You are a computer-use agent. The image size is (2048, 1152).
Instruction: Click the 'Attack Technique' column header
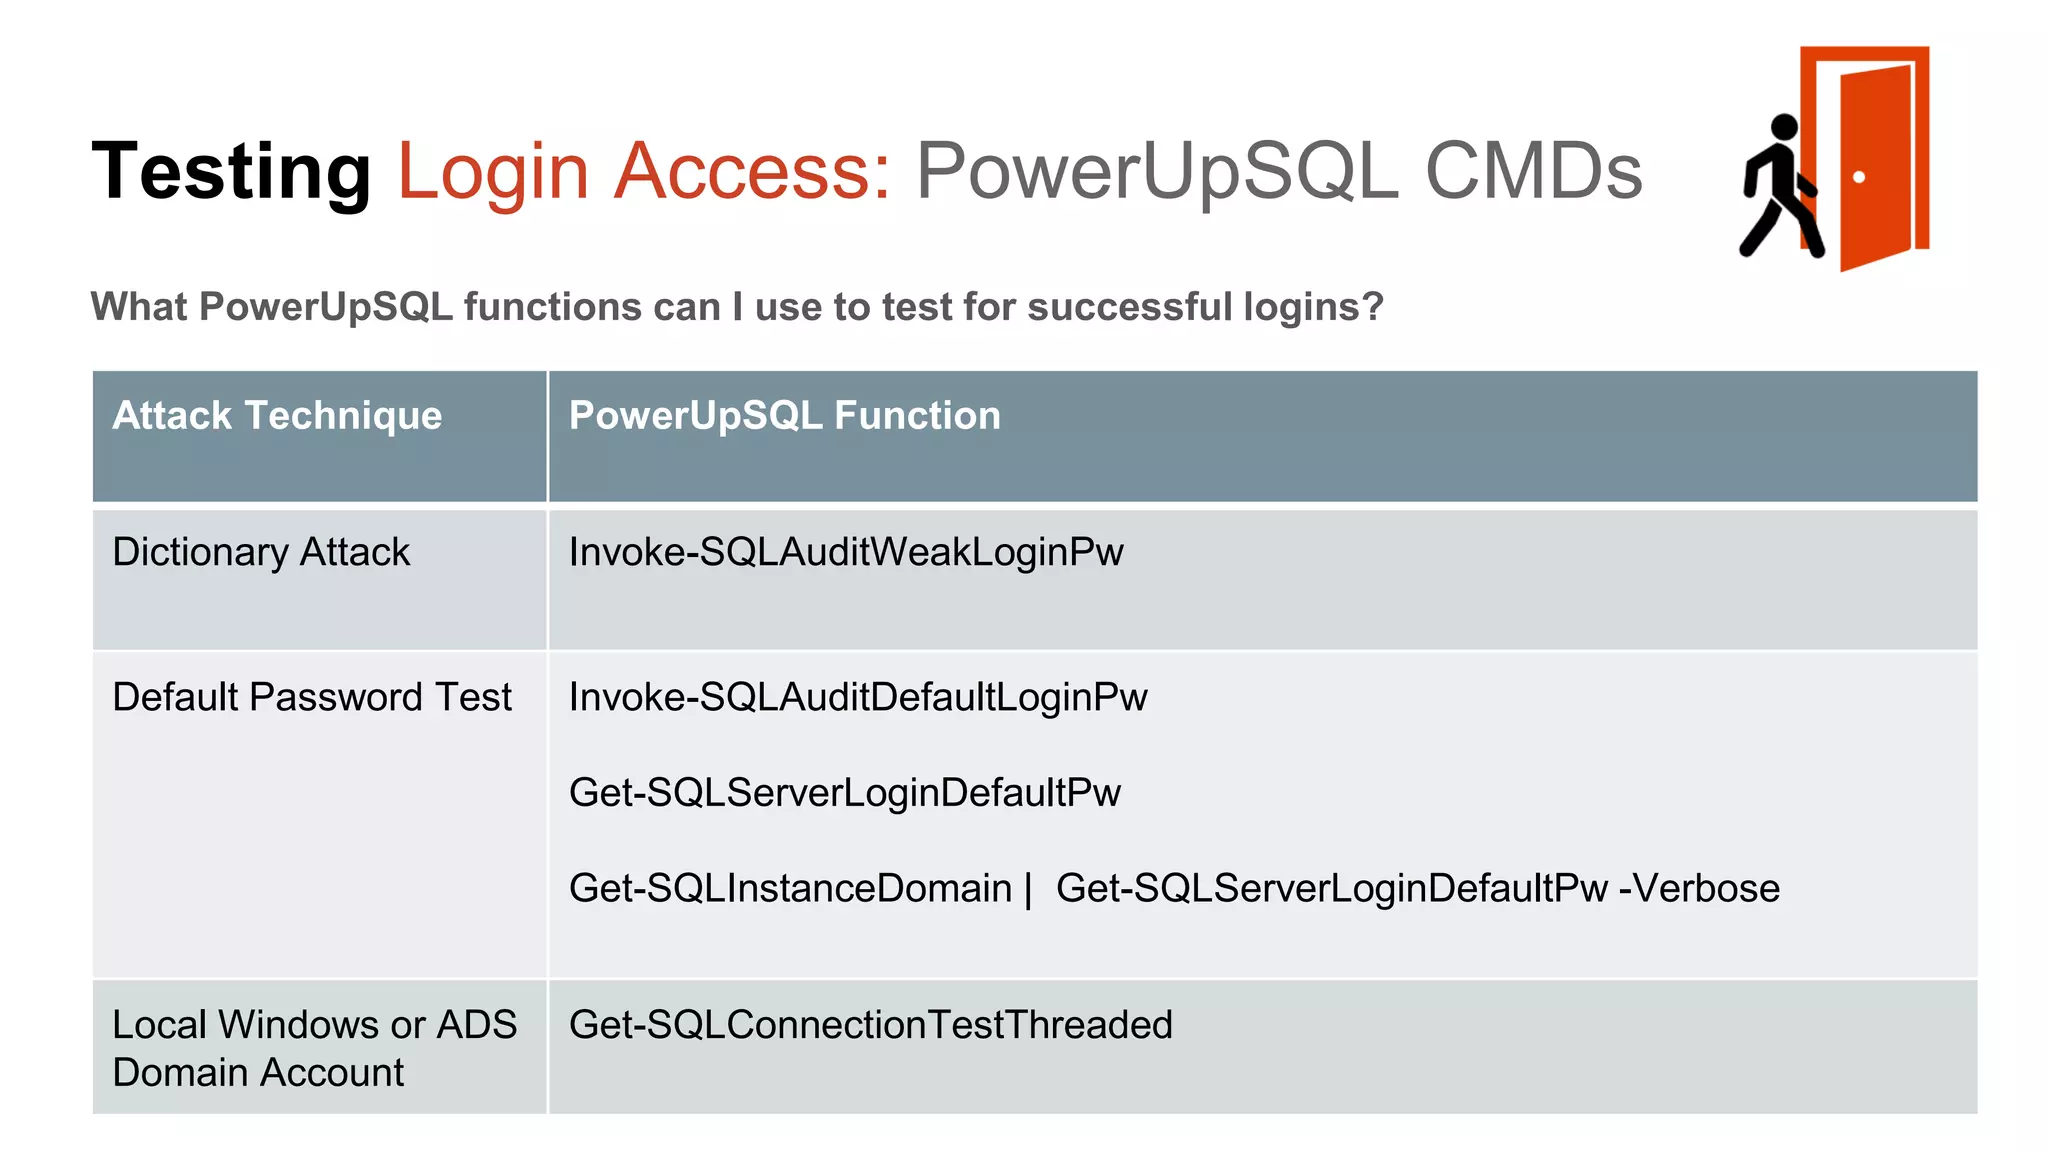click(x=277, y=415)
